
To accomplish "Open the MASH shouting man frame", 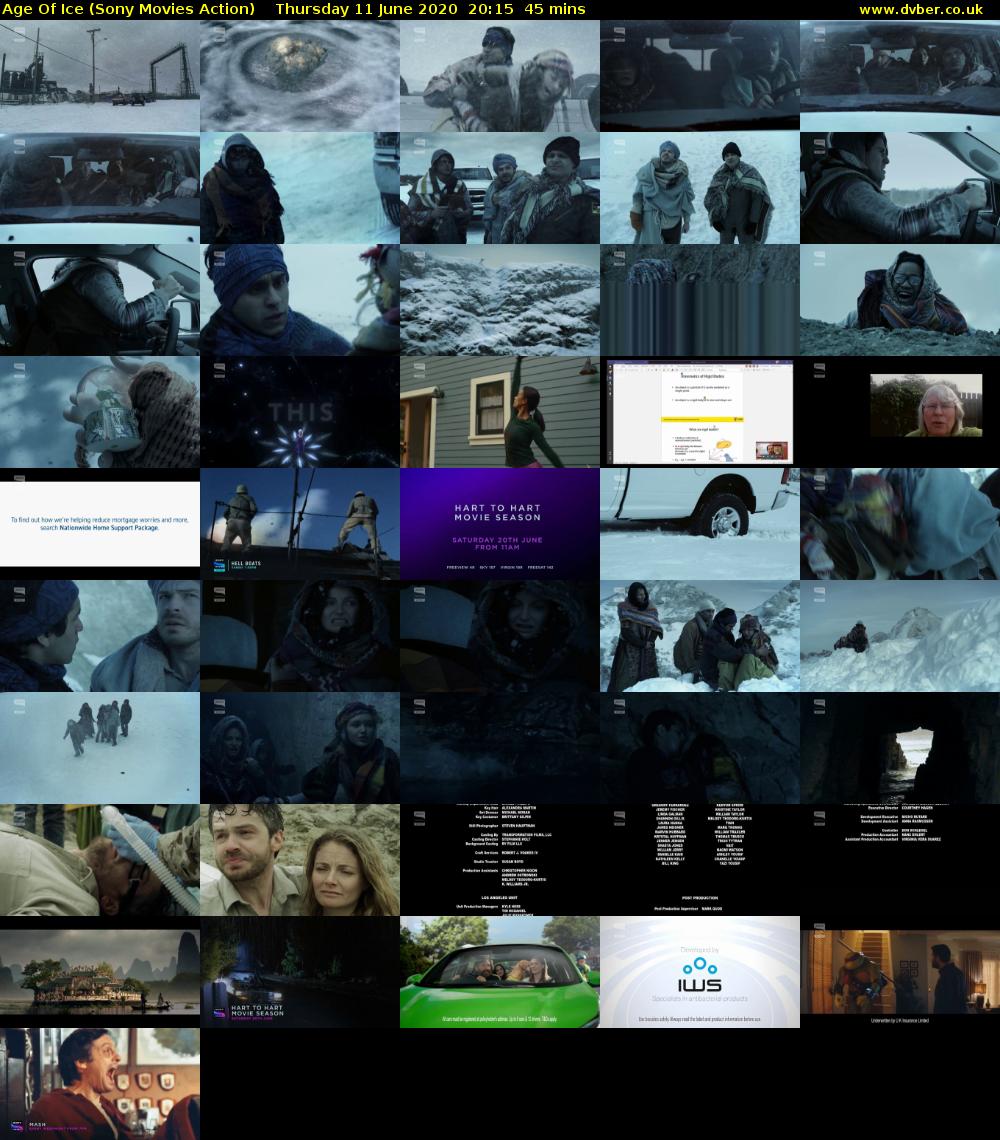I will pyautogui.click(x=100, y=1083).
